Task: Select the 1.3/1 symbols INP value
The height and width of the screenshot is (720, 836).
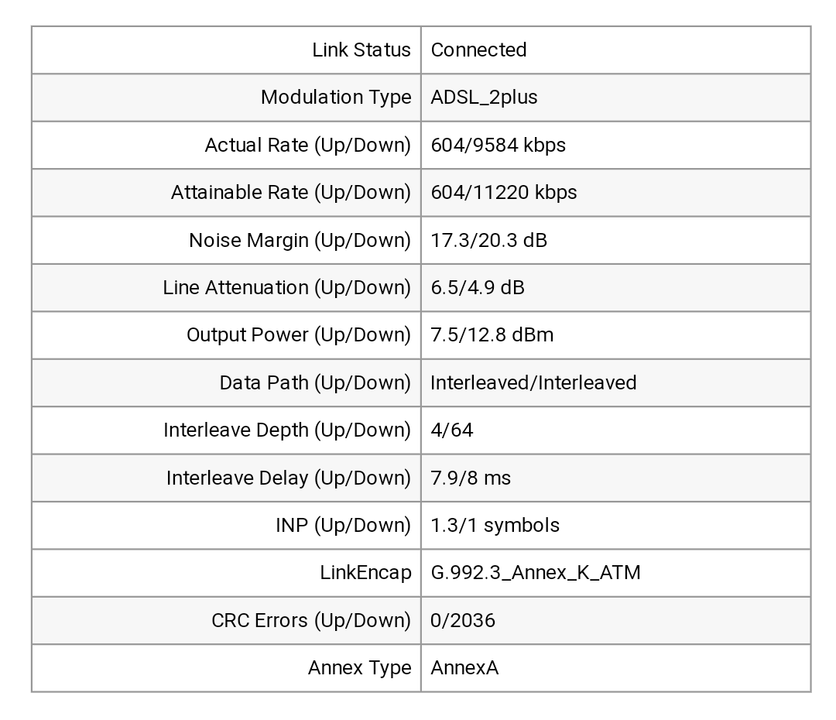Action: pos(495,525)
